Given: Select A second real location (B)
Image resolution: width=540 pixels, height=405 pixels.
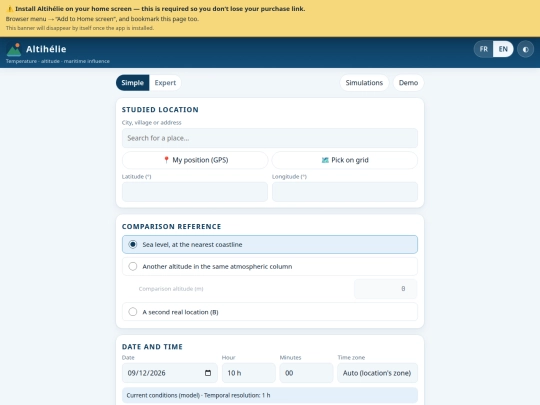Looking at the screenshot, I should (270, 312).
